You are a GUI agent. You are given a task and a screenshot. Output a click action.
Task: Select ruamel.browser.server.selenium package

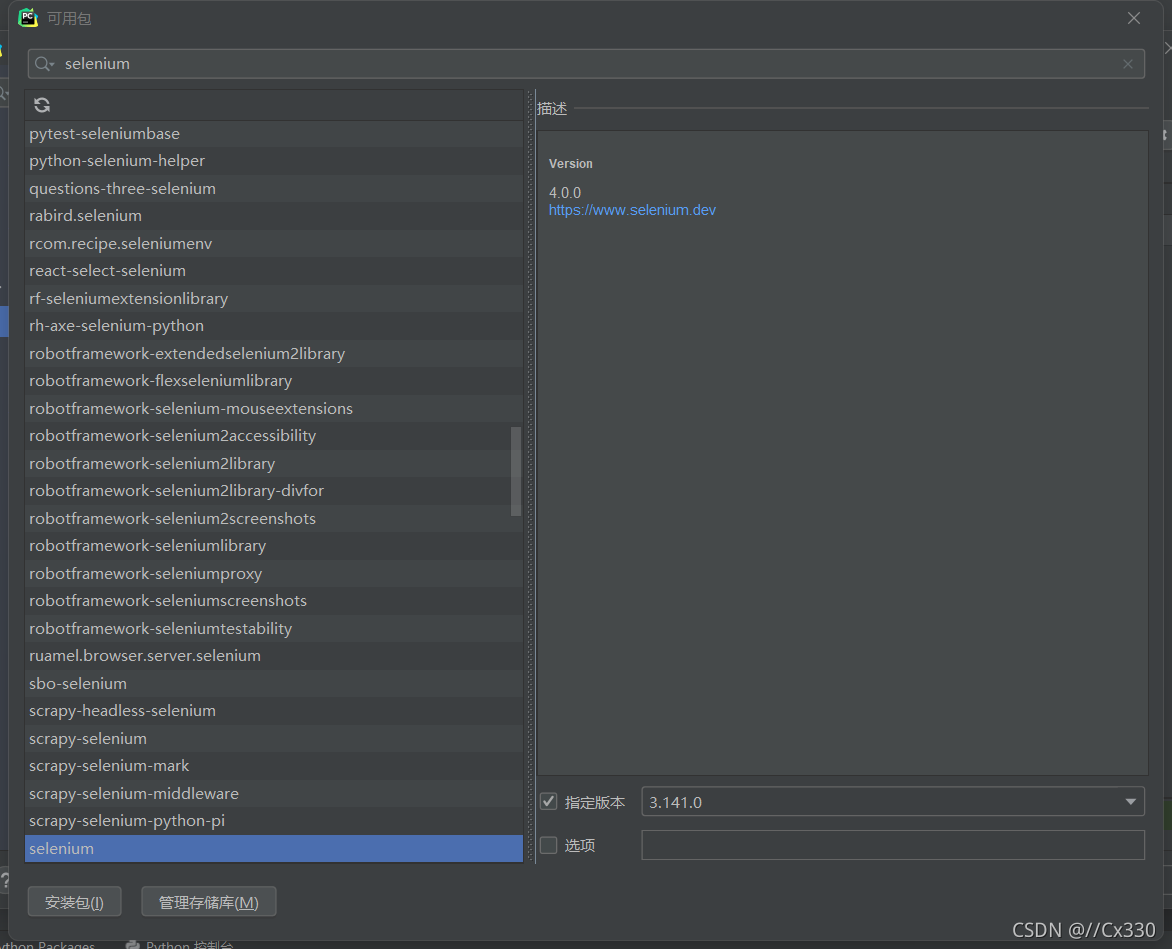(x=274, y=655)
